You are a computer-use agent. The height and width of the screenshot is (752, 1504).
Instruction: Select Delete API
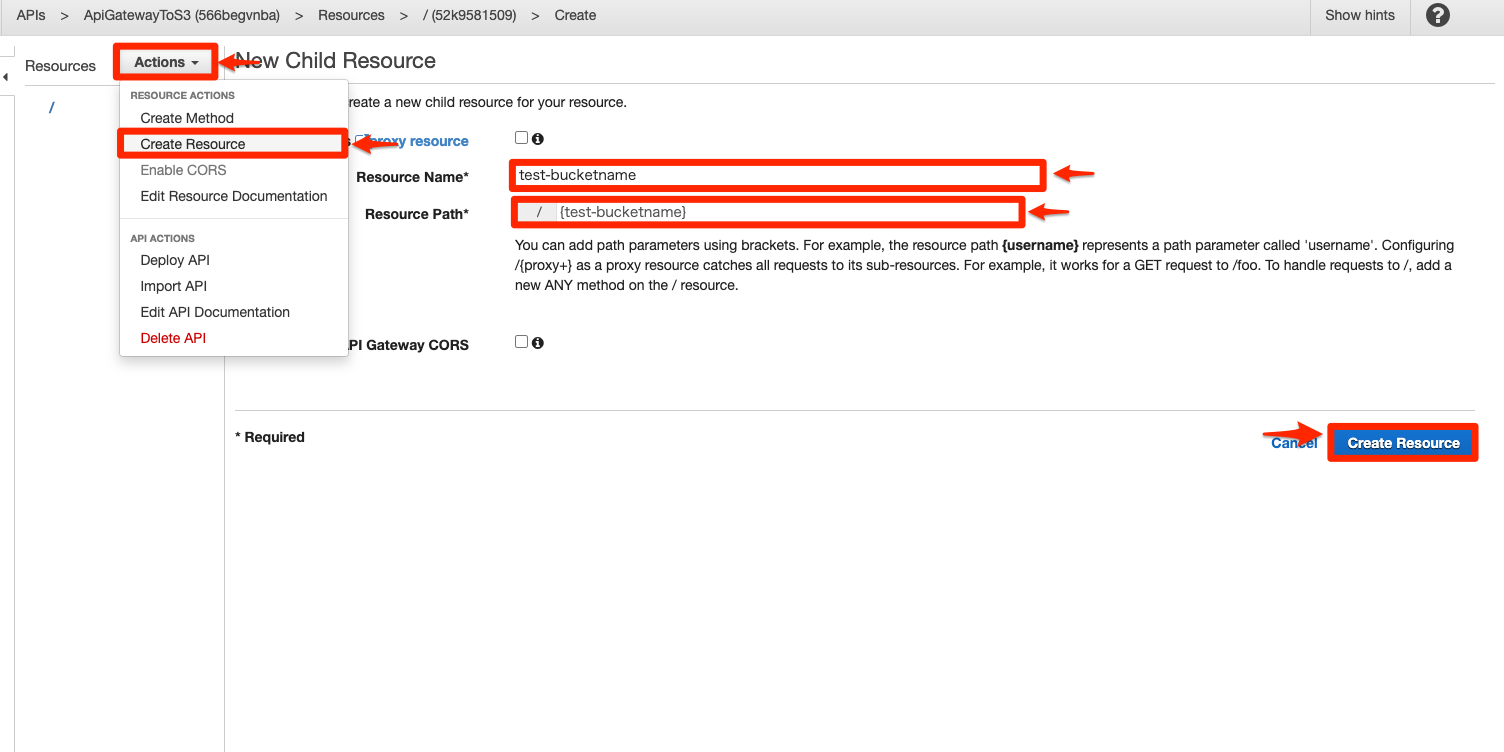point(173,338)
